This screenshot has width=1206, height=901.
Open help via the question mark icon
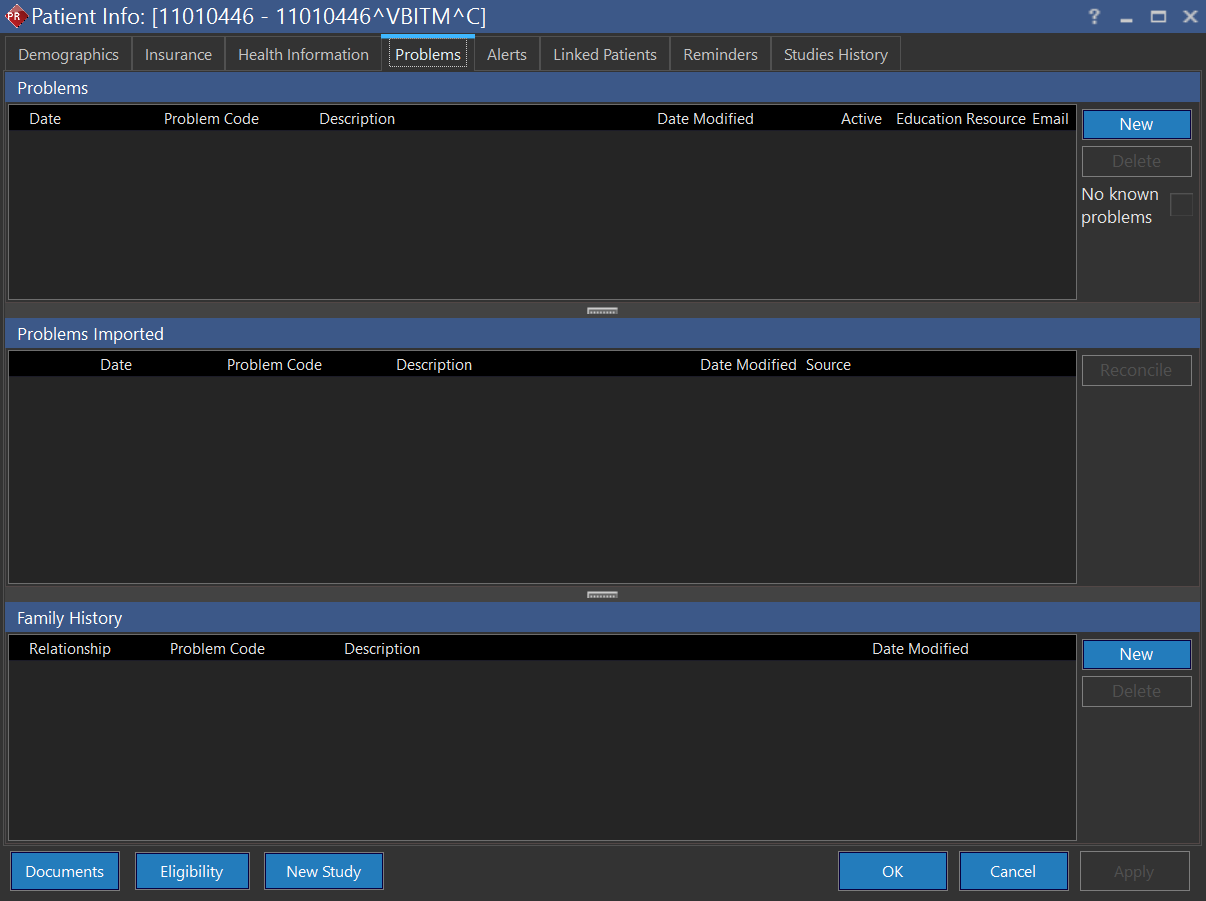(1093, 17)
